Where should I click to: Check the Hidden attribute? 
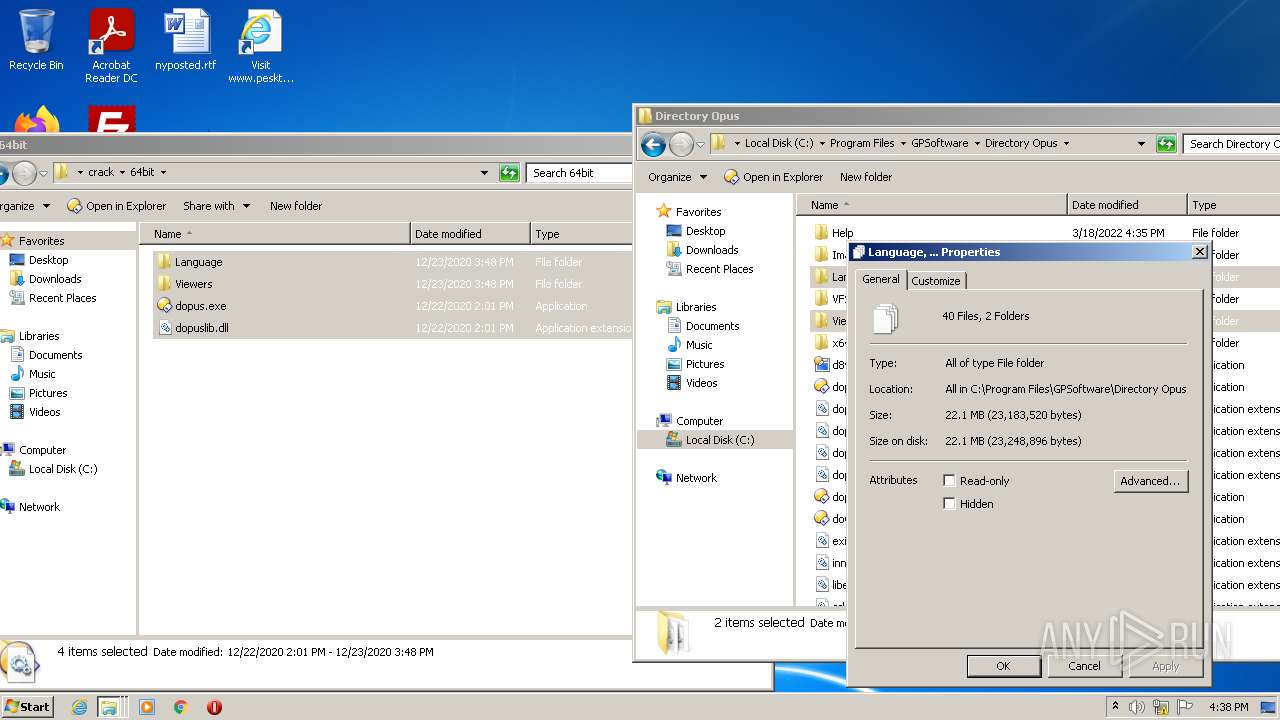(949, 504)
